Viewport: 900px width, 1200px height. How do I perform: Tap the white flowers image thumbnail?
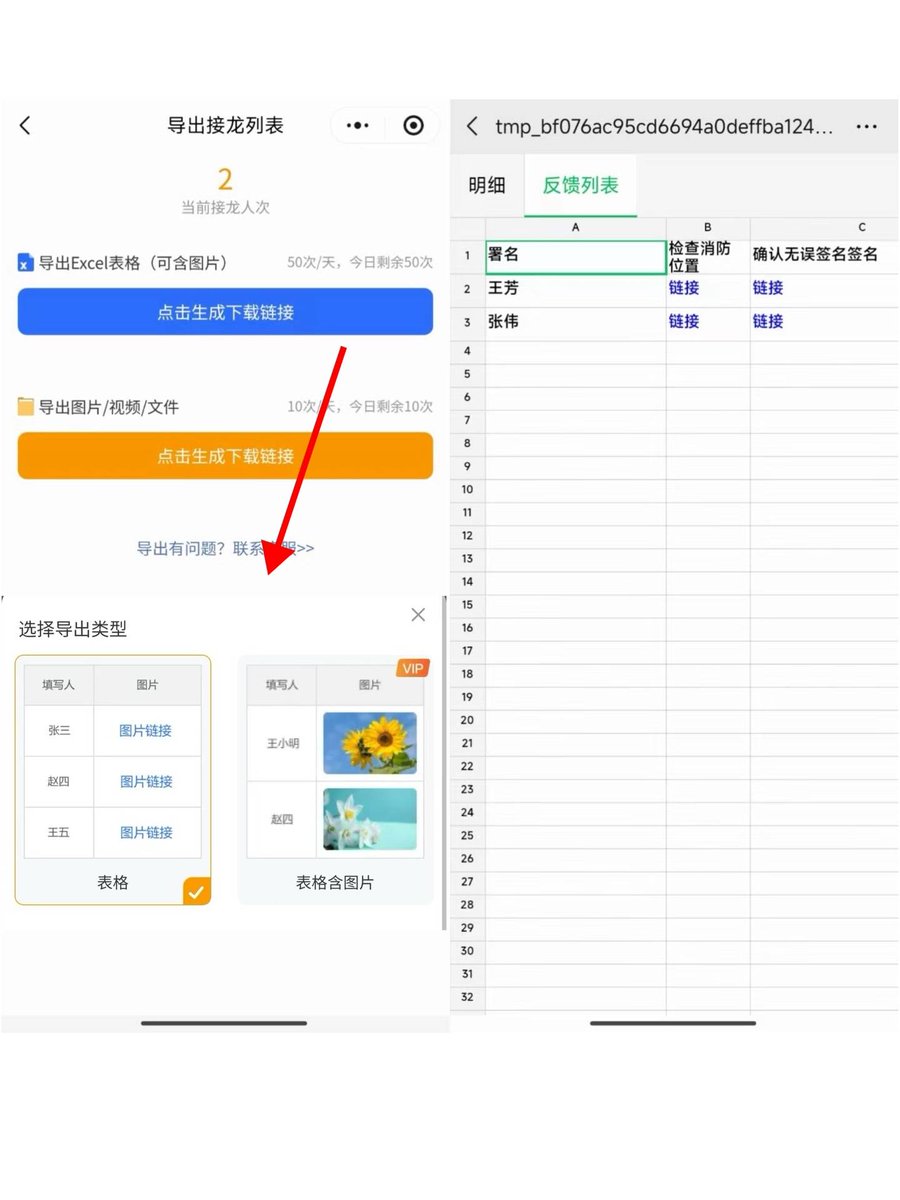[x=370, y=819]
